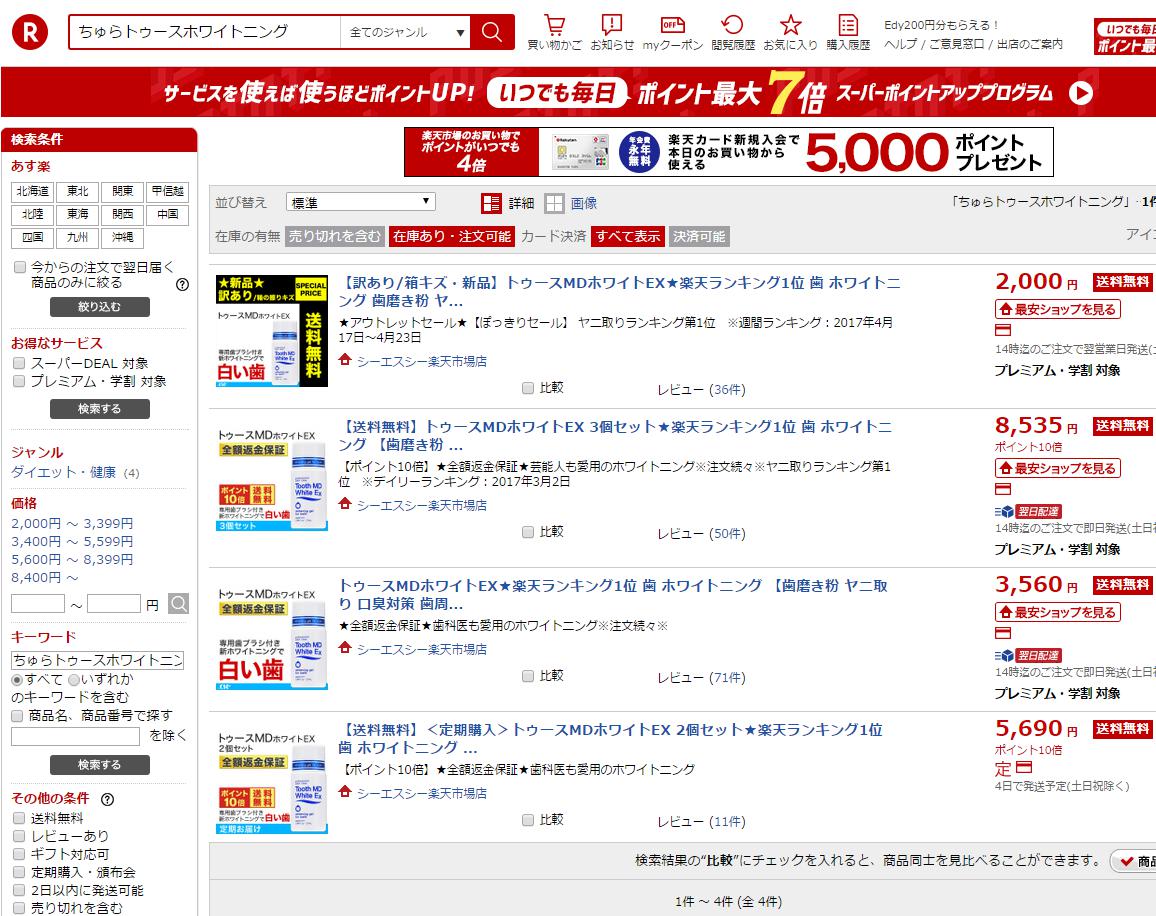Click shop house icon for 3,560円 item
Viewport: 1156px width, 916px height.
click(344, 648)
